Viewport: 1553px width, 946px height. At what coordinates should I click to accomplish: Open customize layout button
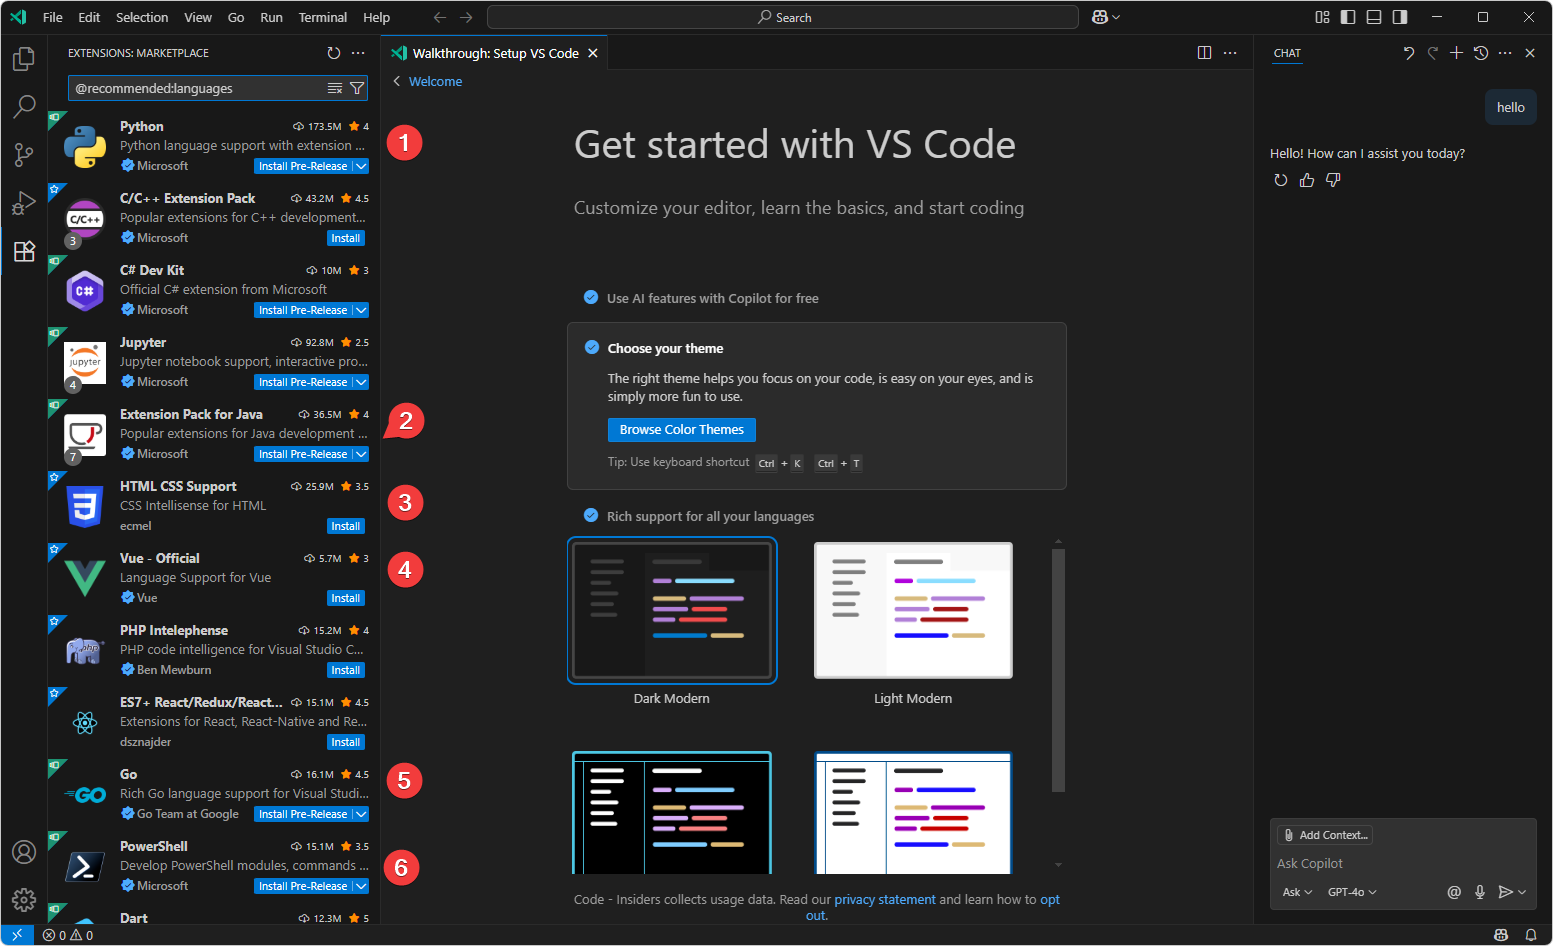tap(1322, 17)
